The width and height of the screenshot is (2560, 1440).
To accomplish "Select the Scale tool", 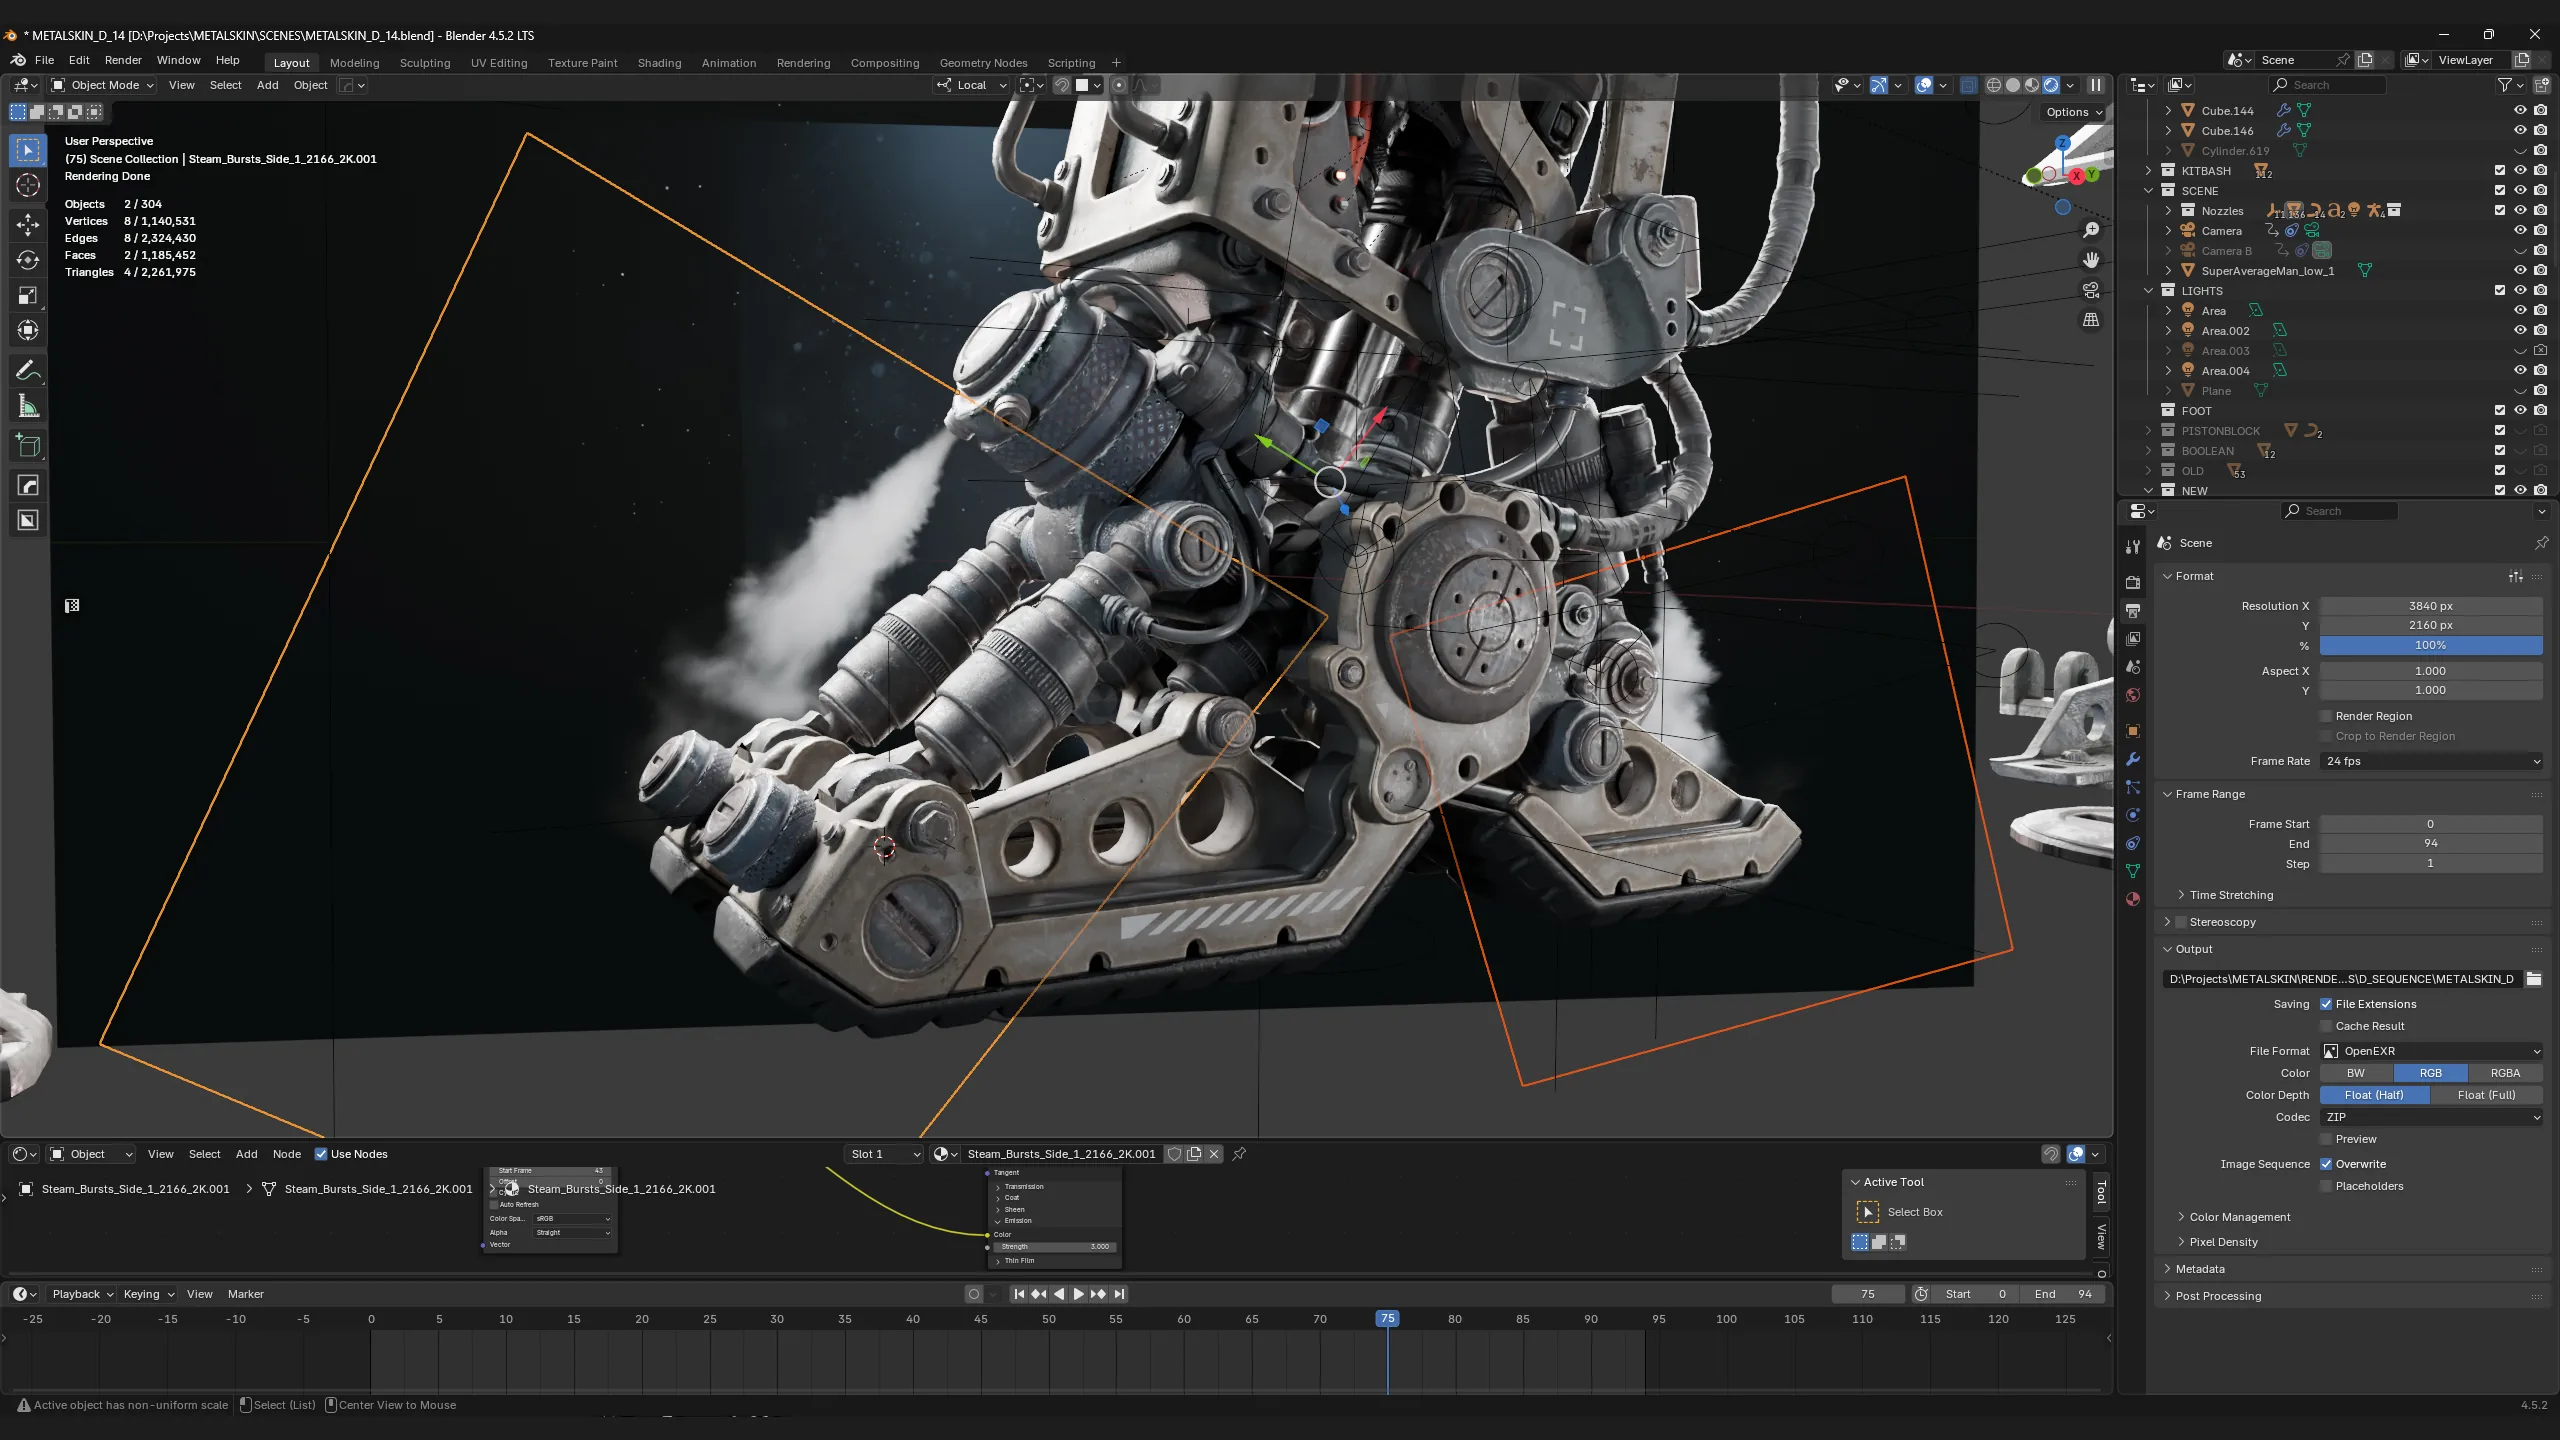I will click(28, 295).
